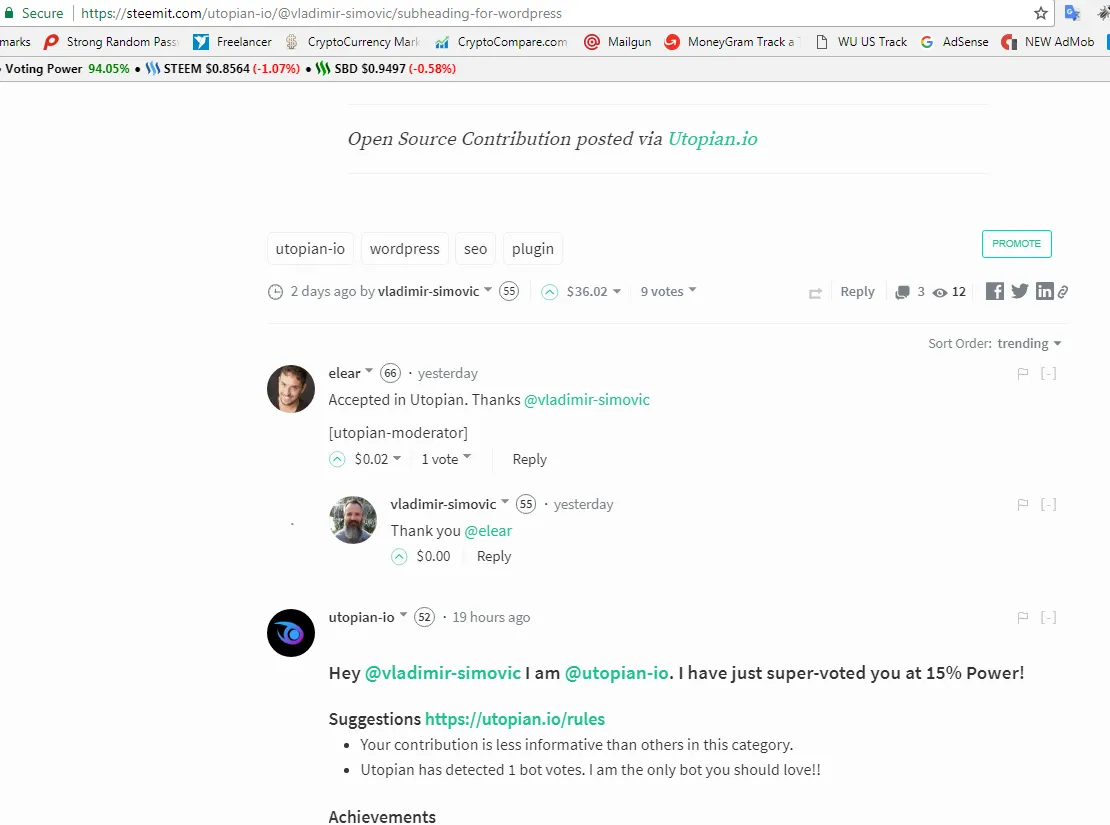Image resolution: width=1110 pixels, height=825 pixels.
Task: Expand the 1 vote dropdown on elear's comment
Action: point(467,457)
